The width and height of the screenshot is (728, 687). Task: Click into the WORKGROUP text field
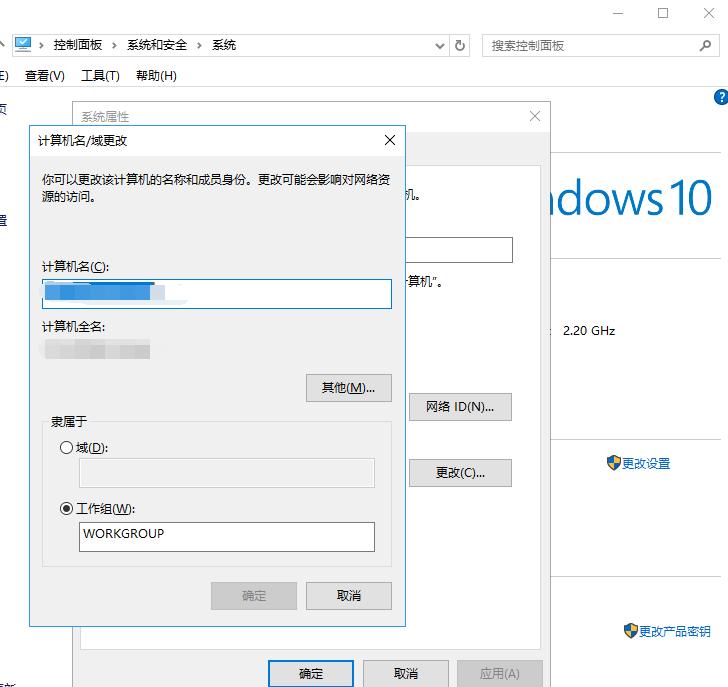click(227, 537)
